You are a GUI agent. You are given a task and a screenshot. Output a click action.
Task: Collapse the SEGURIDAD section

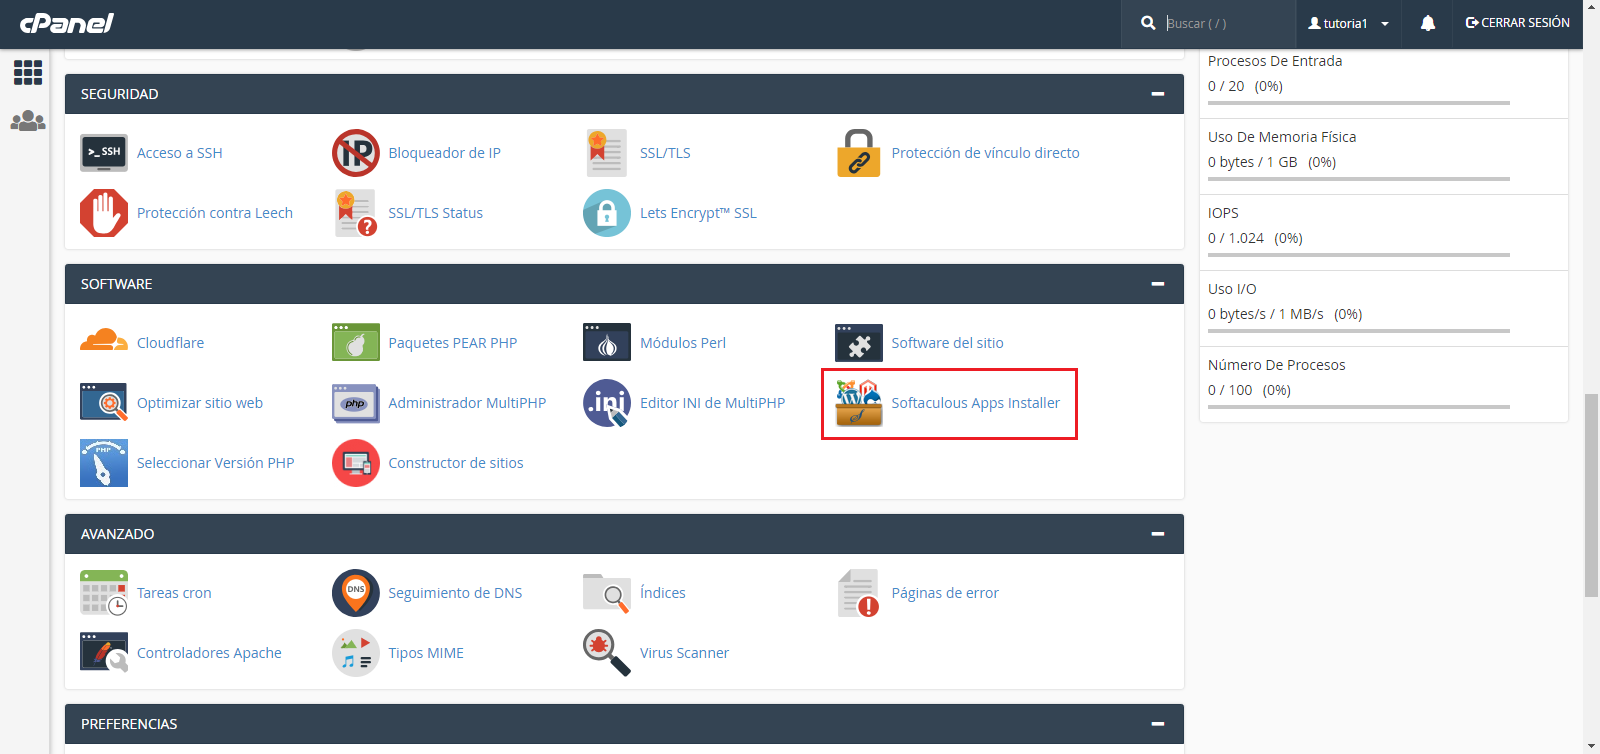click(1158, 94)
